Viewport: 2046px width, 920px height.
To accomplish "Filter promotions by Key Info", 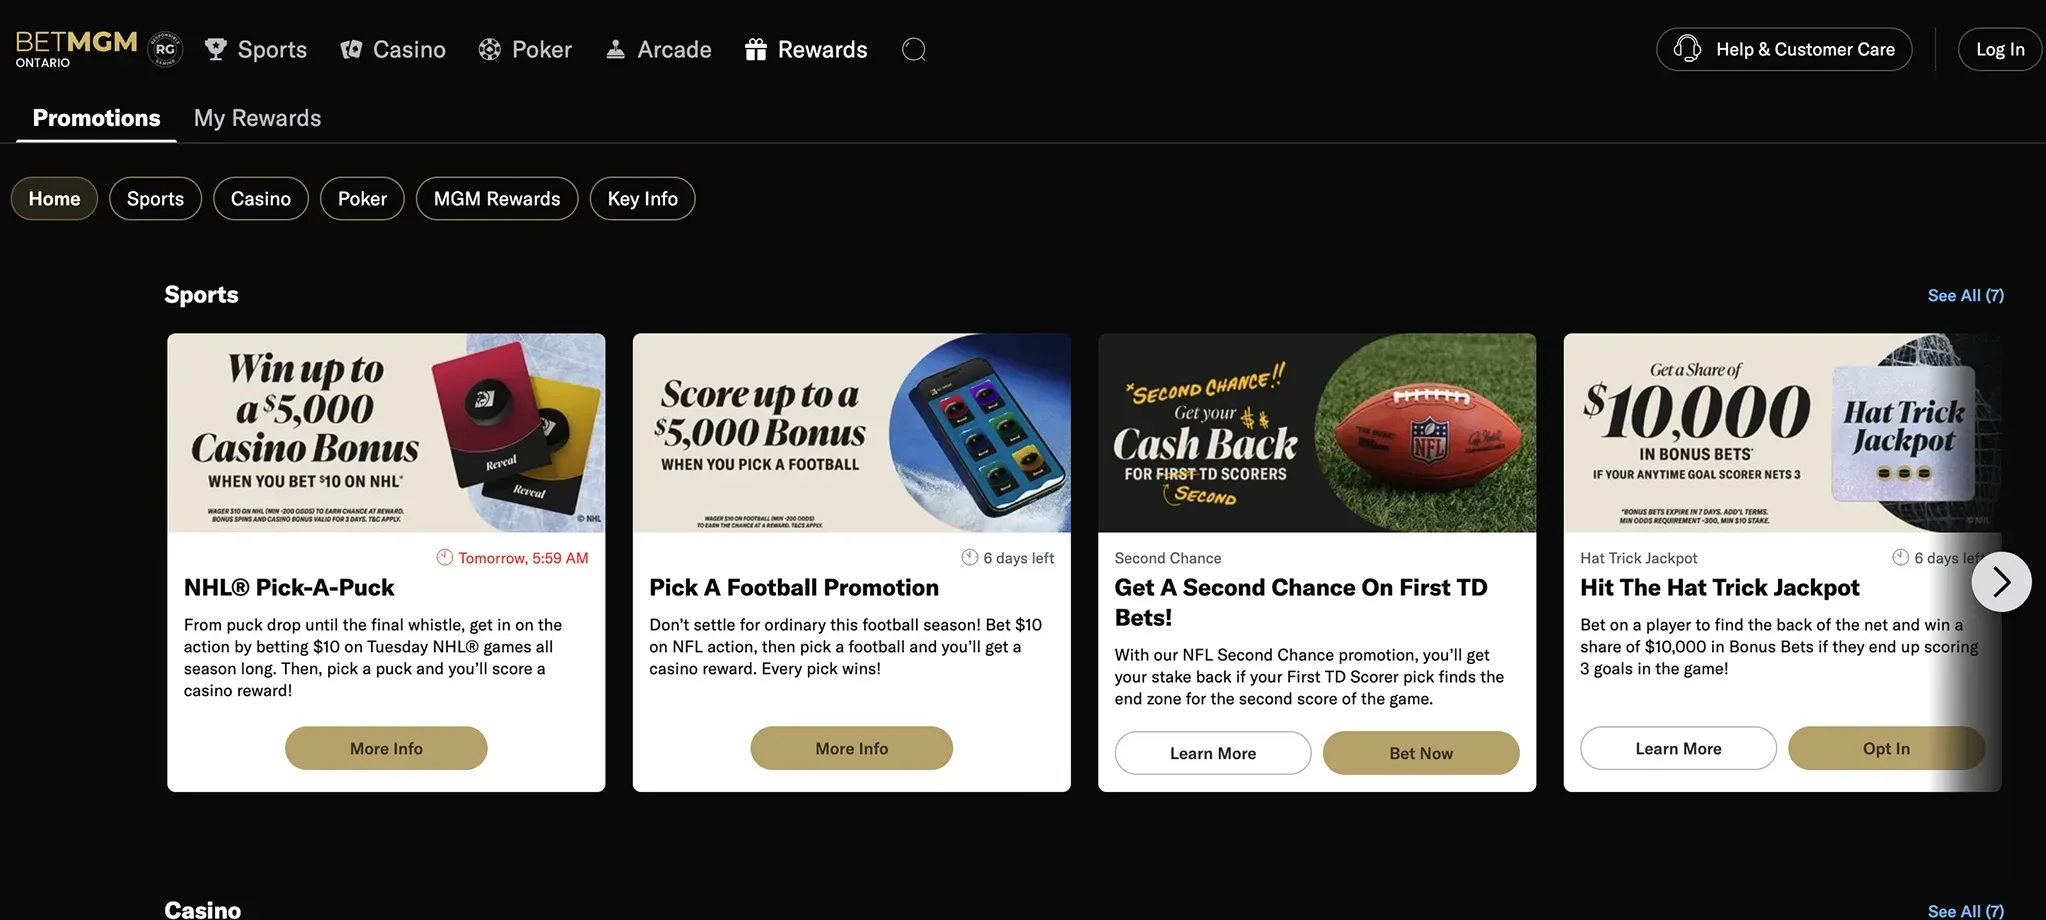I will tap(642, 198).
